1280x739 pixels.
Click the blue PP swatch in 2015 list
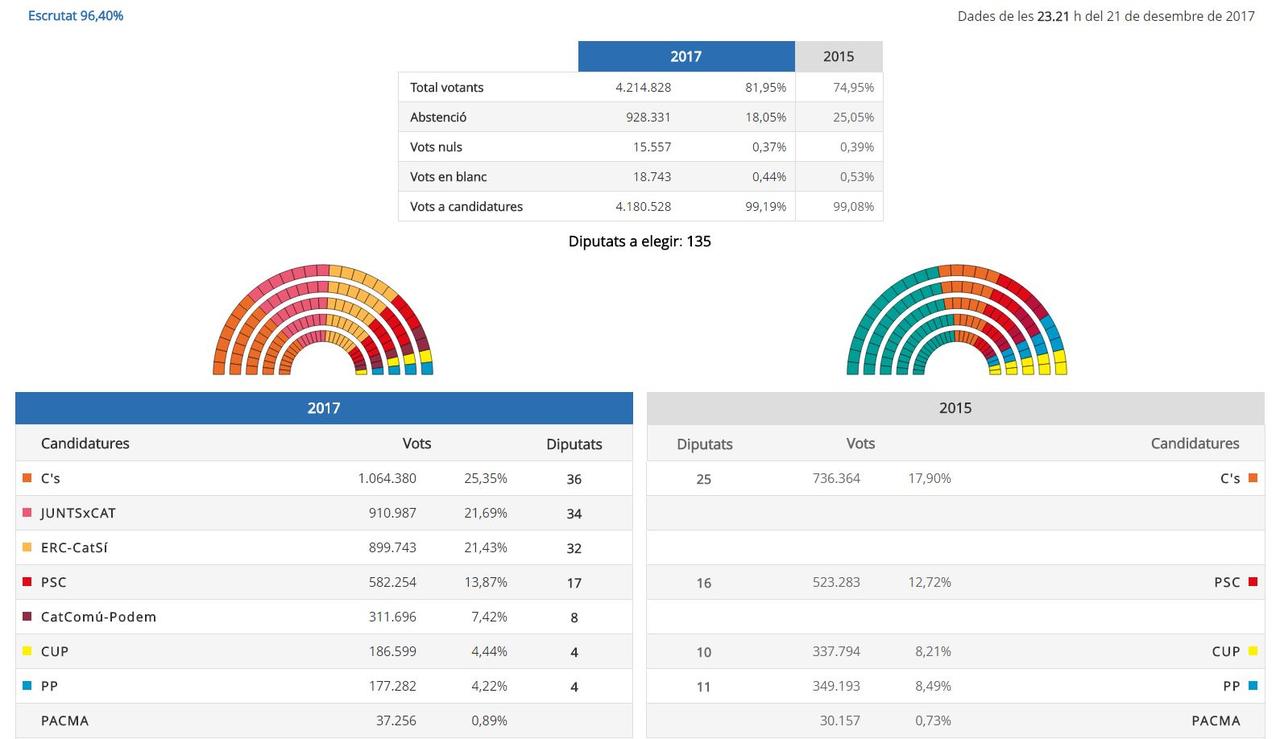[x=1253, y=686]
